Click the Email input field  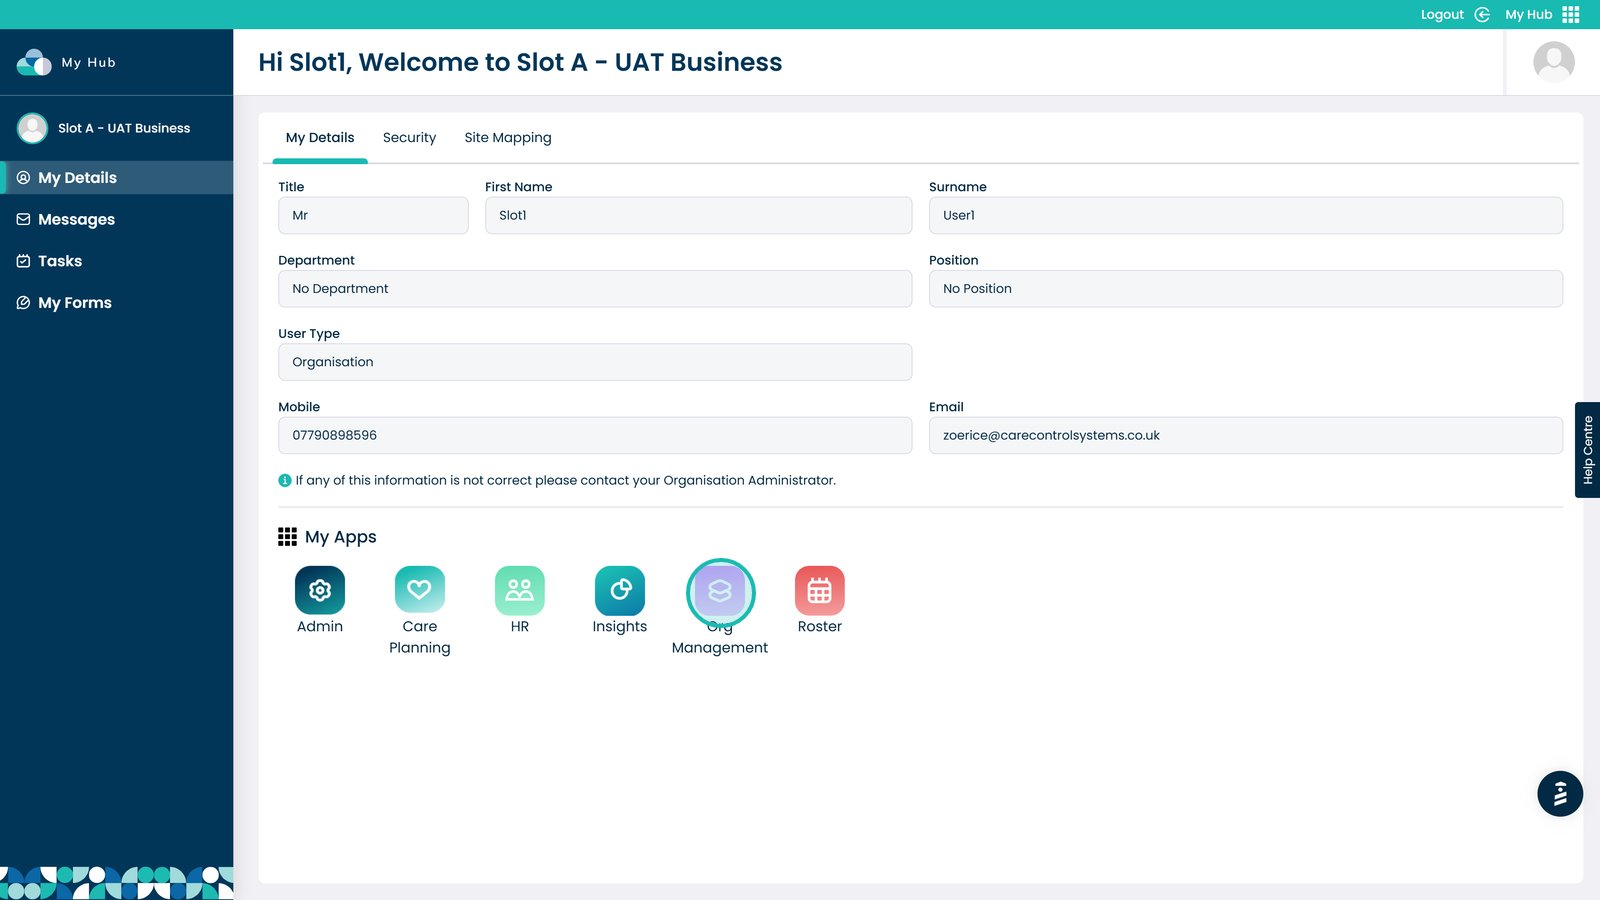pyautogui.click(x=1245, y=436)
